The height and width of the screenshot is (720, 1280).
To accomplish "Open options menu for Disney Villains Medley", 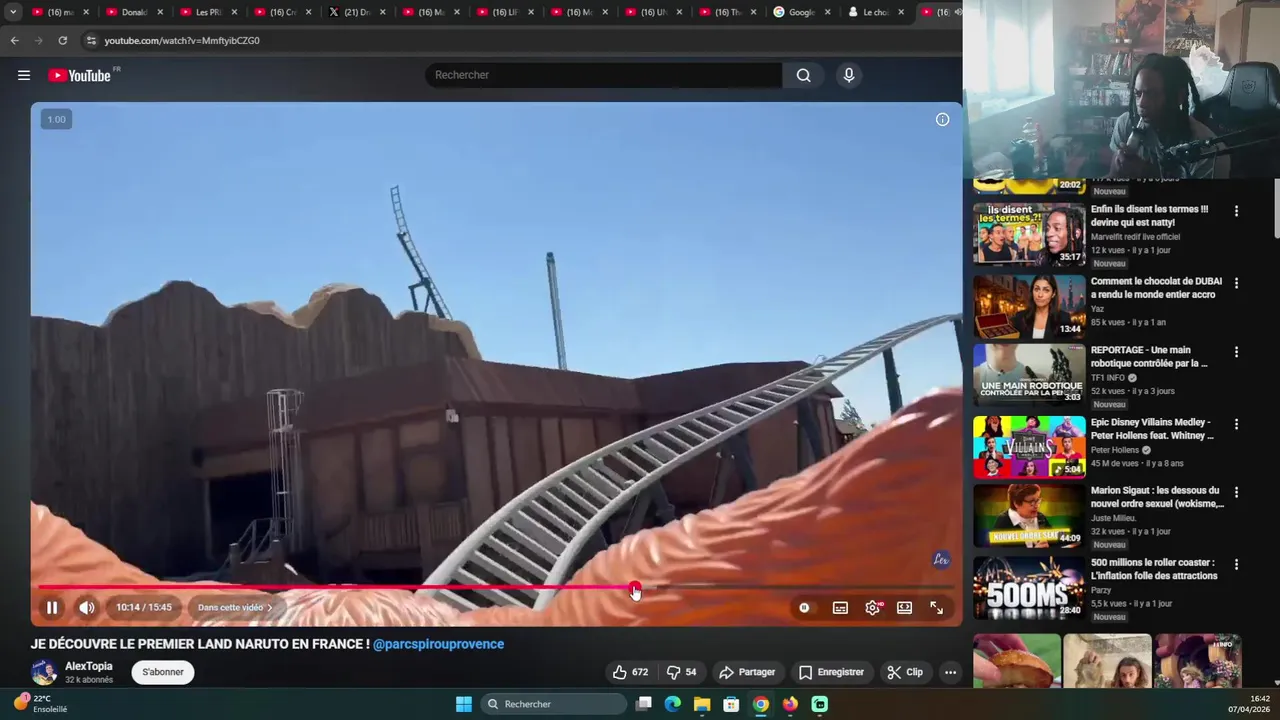I will click(1236, 424).
